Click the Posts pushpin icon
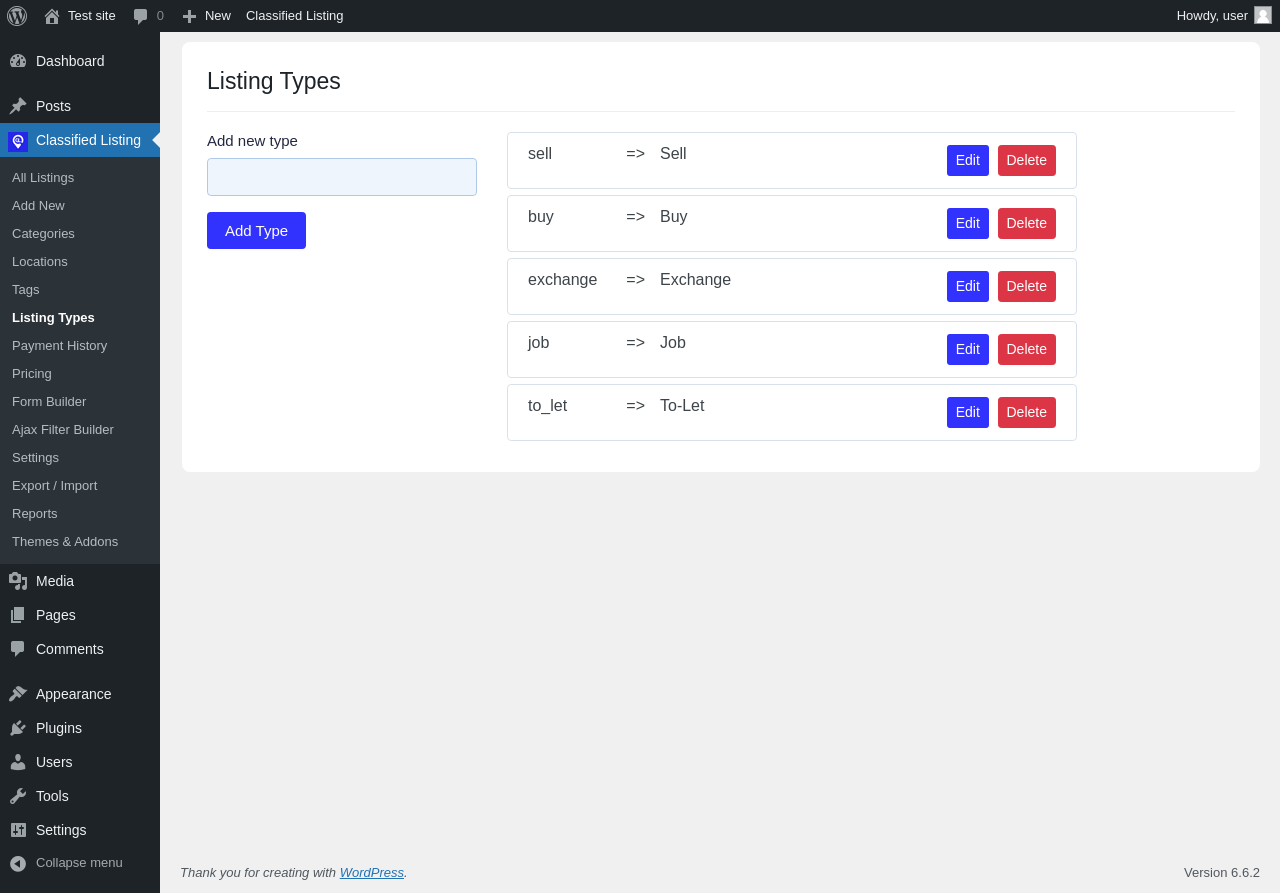1280x893 pixels. 18,106
